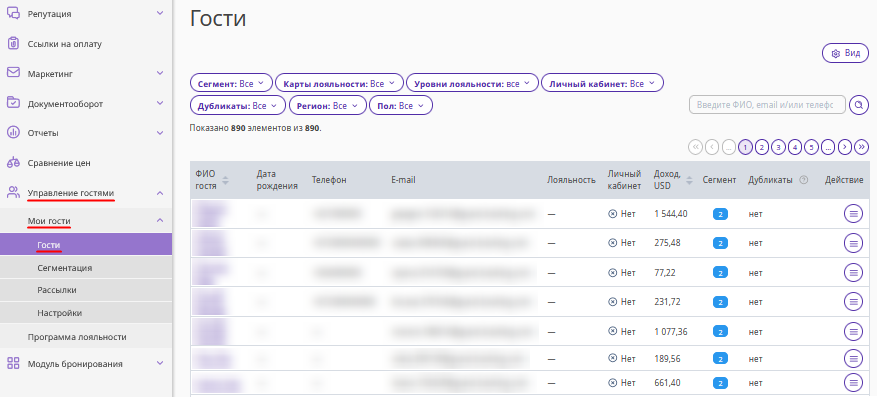Expand the Модуль бронирования chevron
Screen dimensions: 877x397
click(160, 363)
